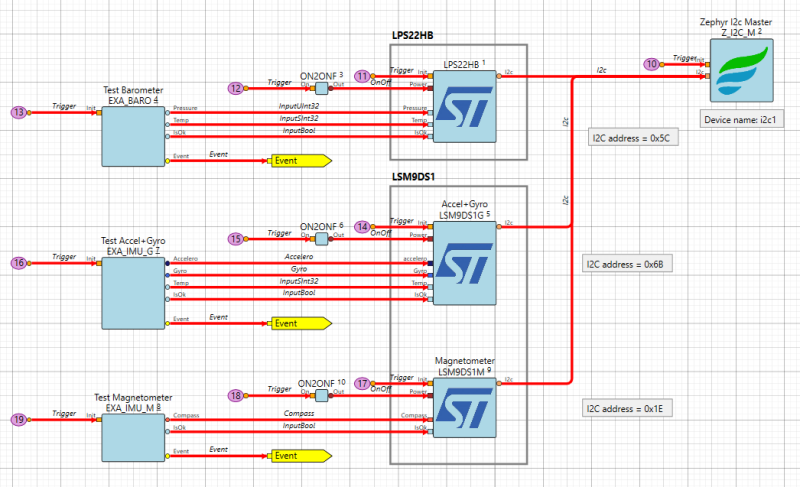Click trigger source number 10
The width and height of the screenshot is (800, 487).
coord(651,64)
